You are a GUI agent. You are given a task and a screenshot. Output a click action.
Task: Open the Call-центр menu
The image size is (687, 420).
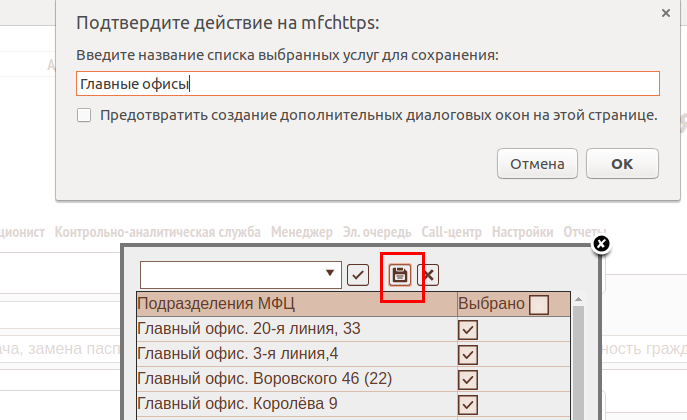[451, 232]
